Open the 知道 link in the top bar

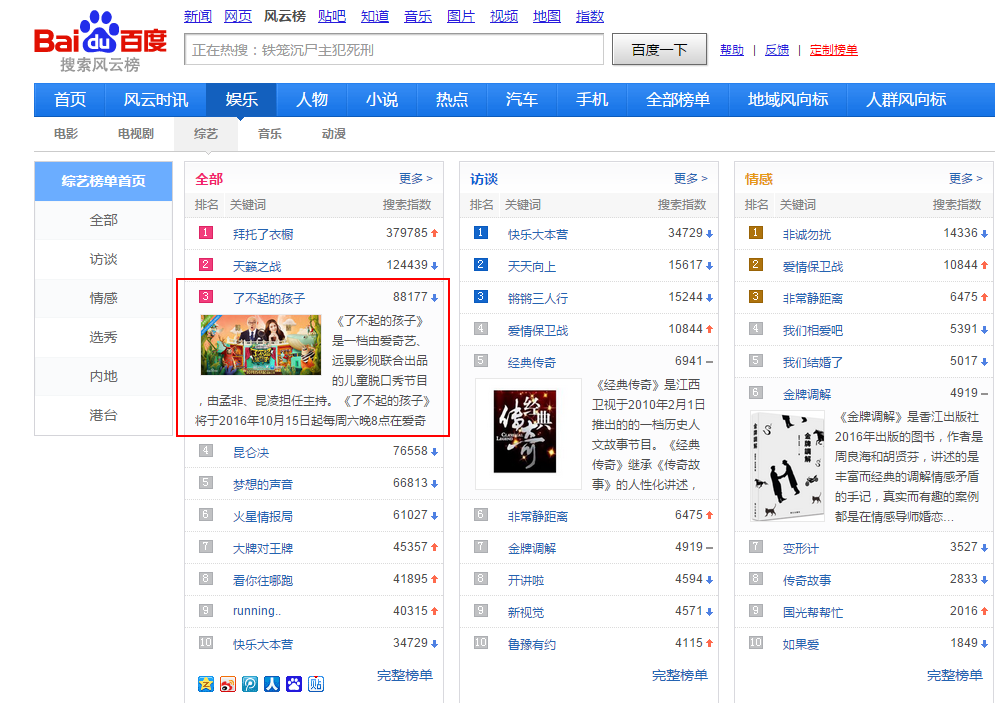[375, 16]
